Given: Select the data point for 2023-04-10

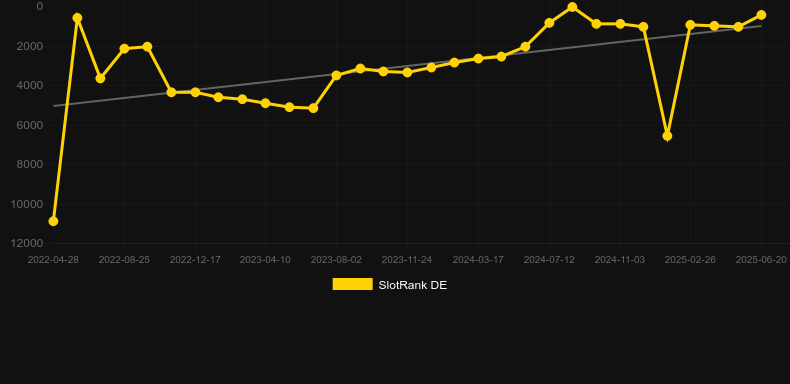Looking at the screenshot, I should (x=266, y=103).
